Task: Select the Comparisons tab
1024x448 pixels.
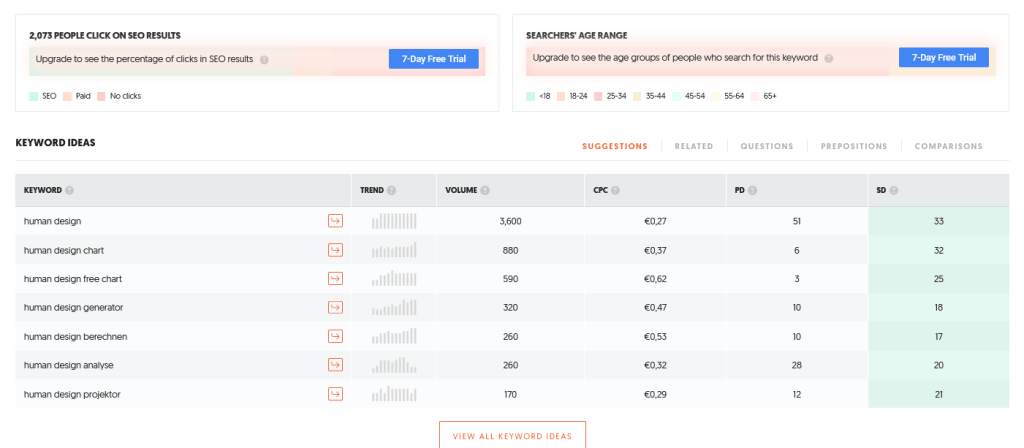Action: pos(948,146)
